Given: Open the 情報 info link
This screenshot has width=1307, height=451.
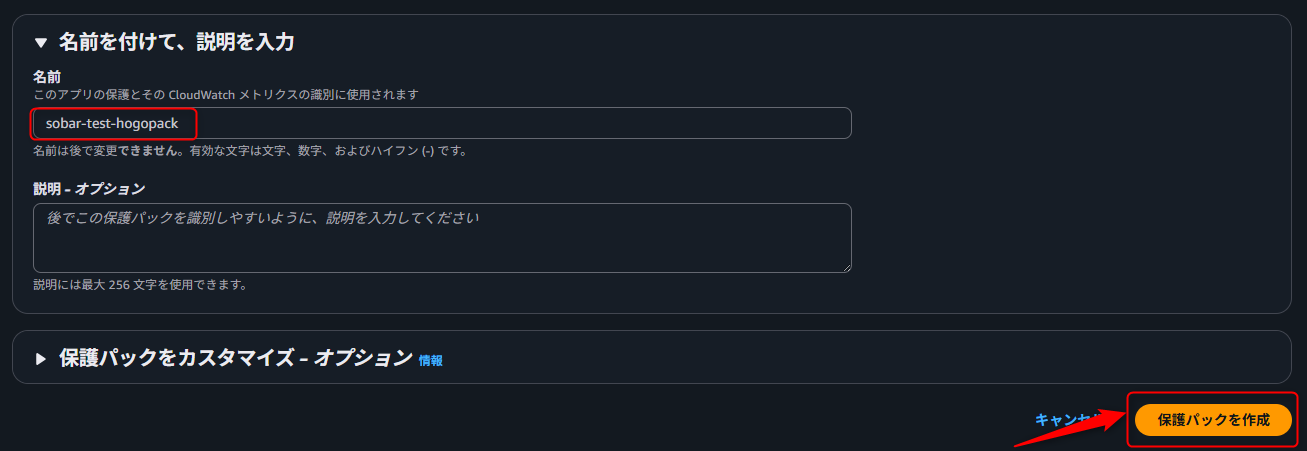Looking at the screenshot, I should click(431, 360).
